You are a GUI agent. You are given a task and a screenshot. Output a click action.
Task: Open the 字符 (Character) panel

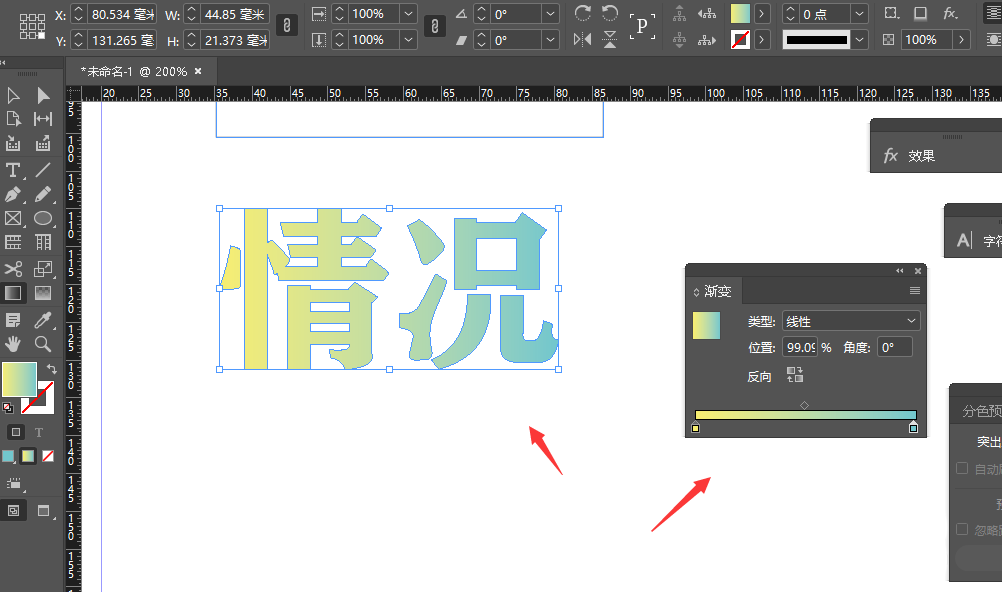pos(965,240)
